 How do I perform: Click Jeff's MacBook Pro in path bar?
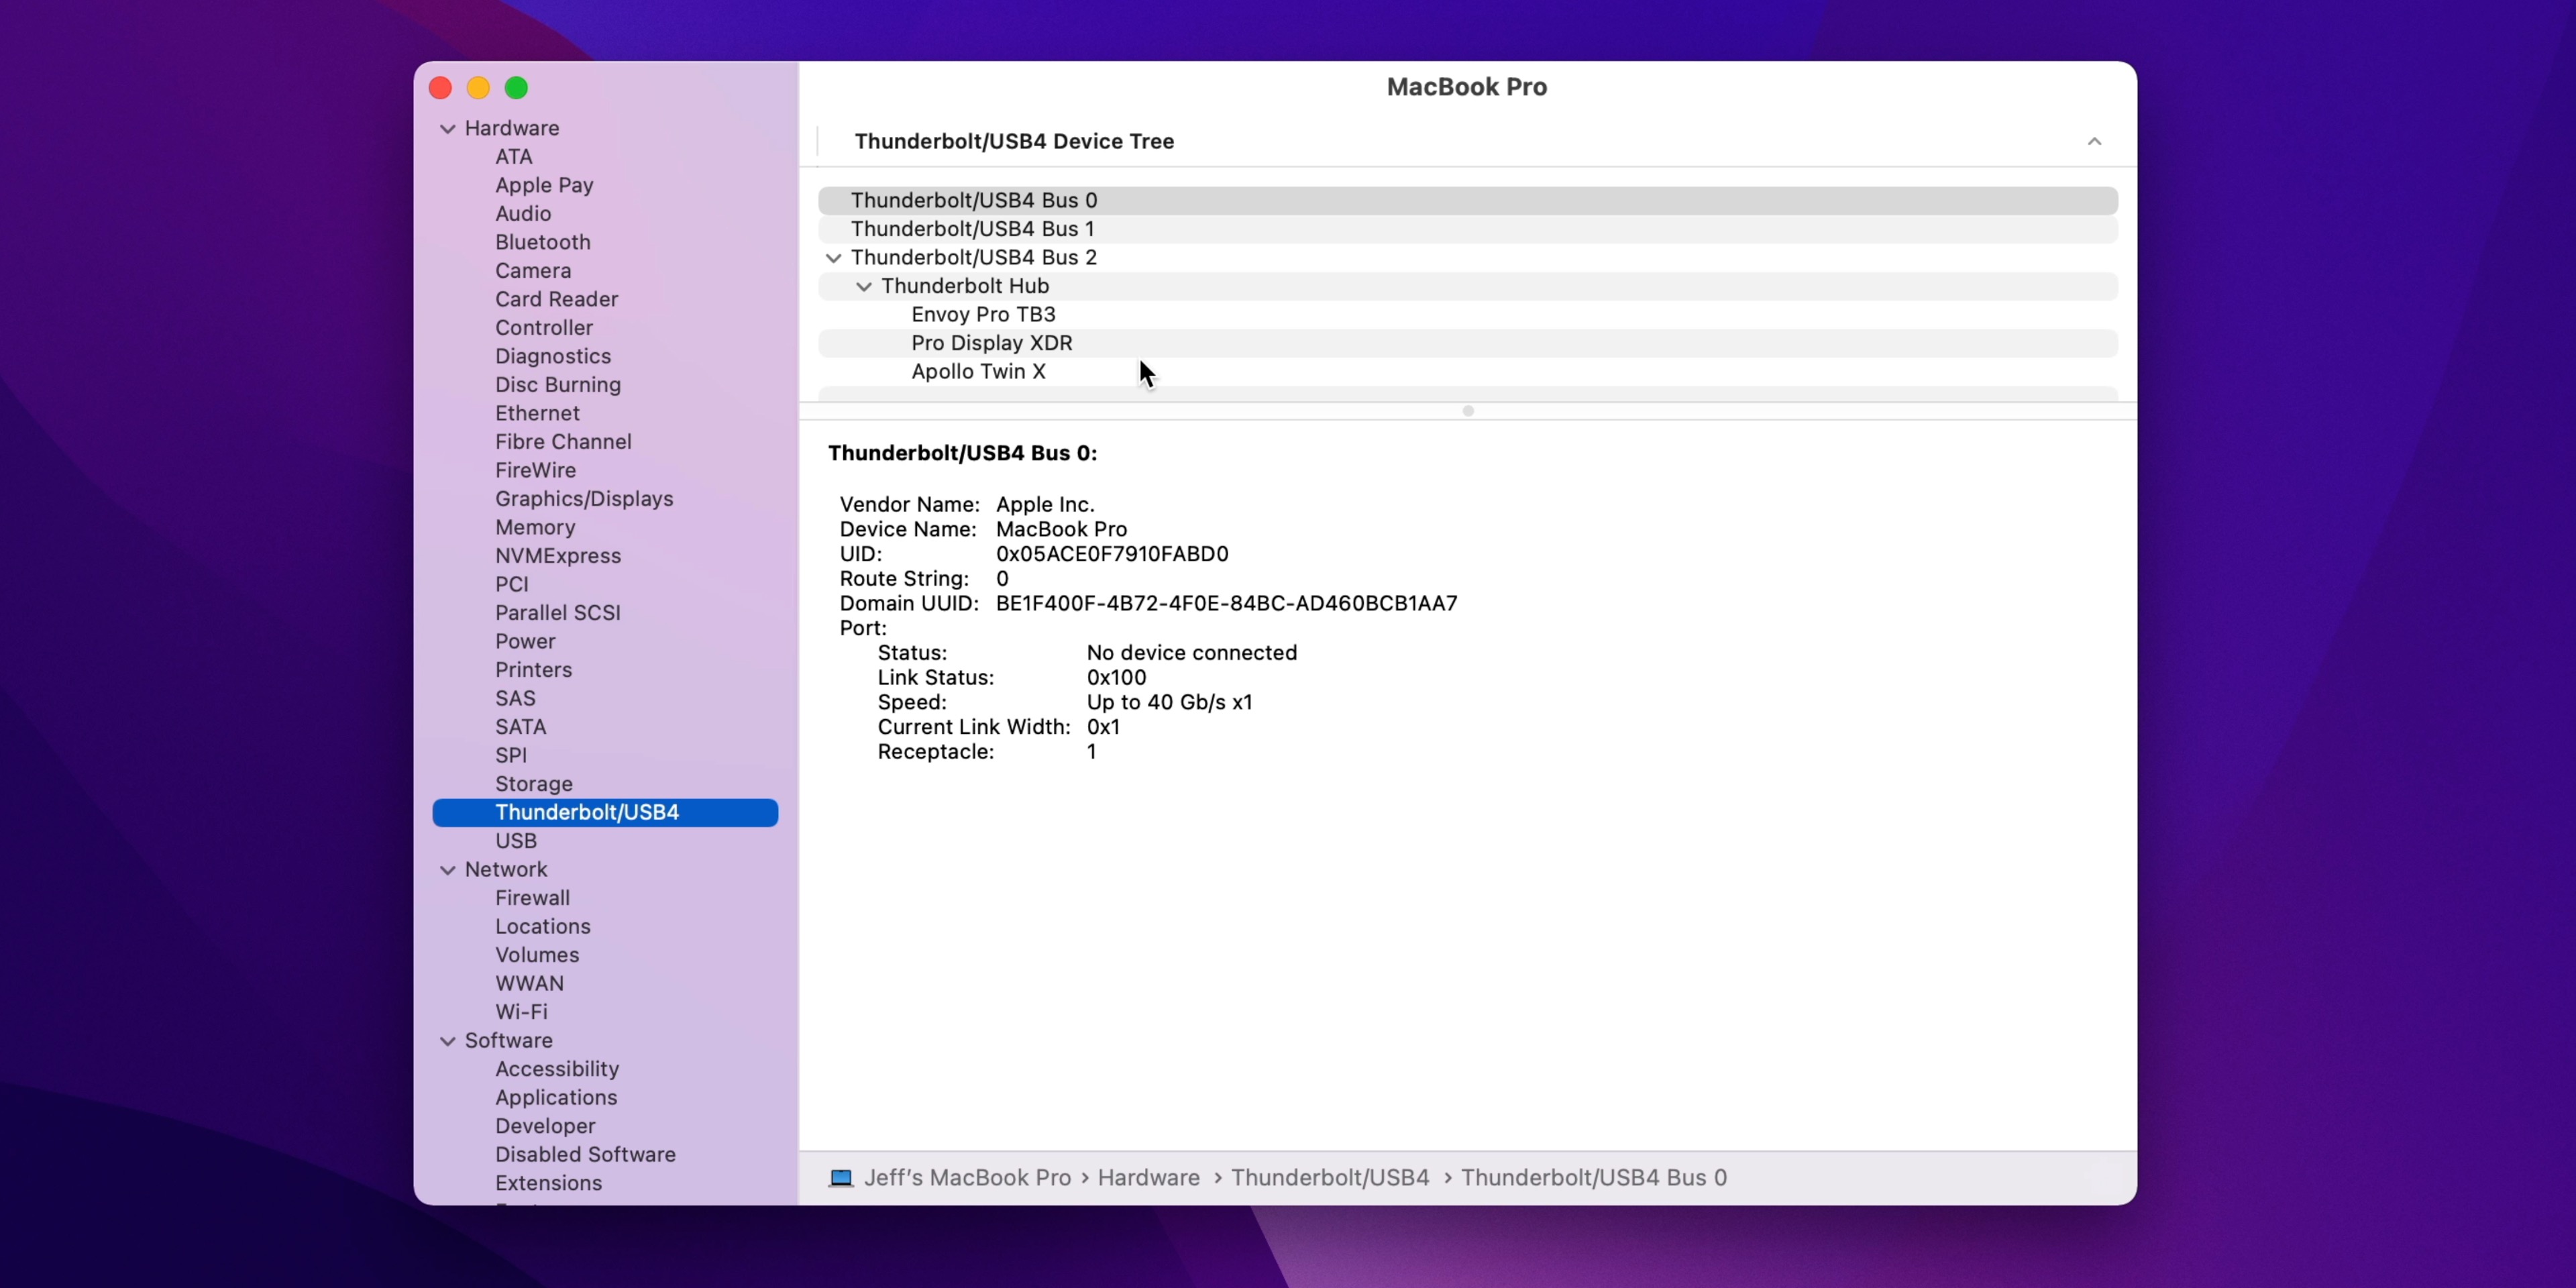[967, 1177]
